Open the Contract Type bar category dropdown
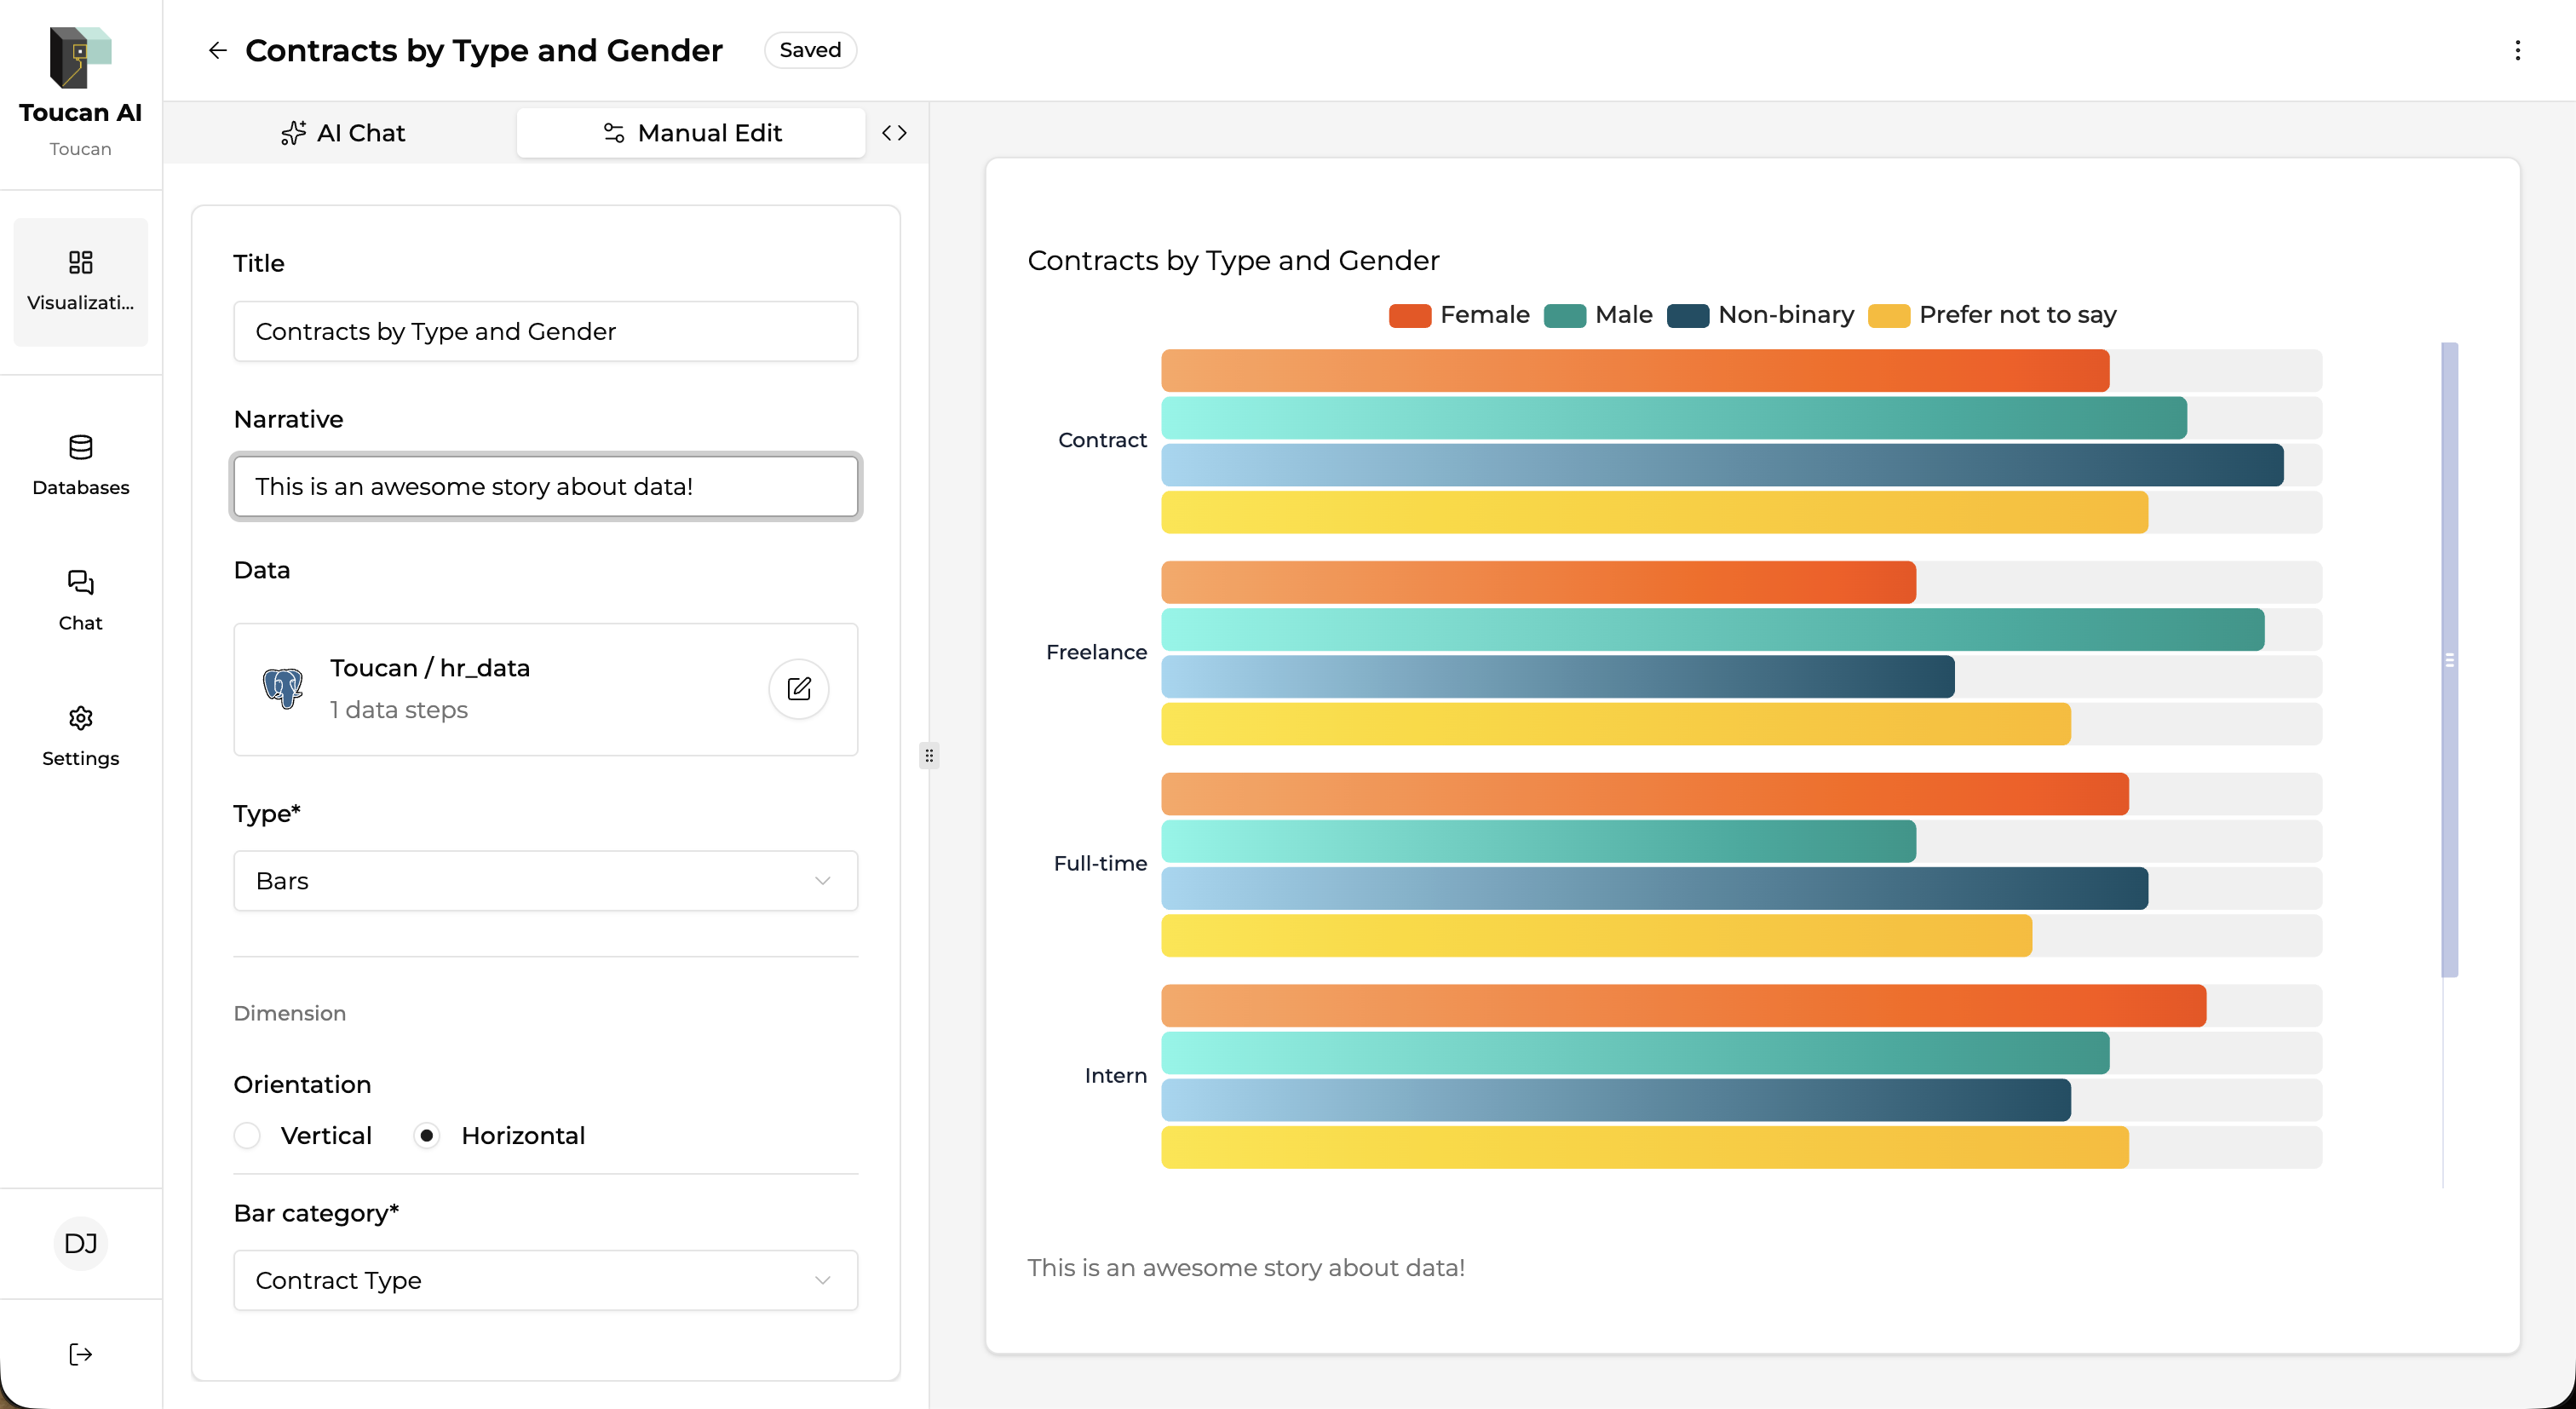The image size is (2576, 1409). [x=545, y=1280]
